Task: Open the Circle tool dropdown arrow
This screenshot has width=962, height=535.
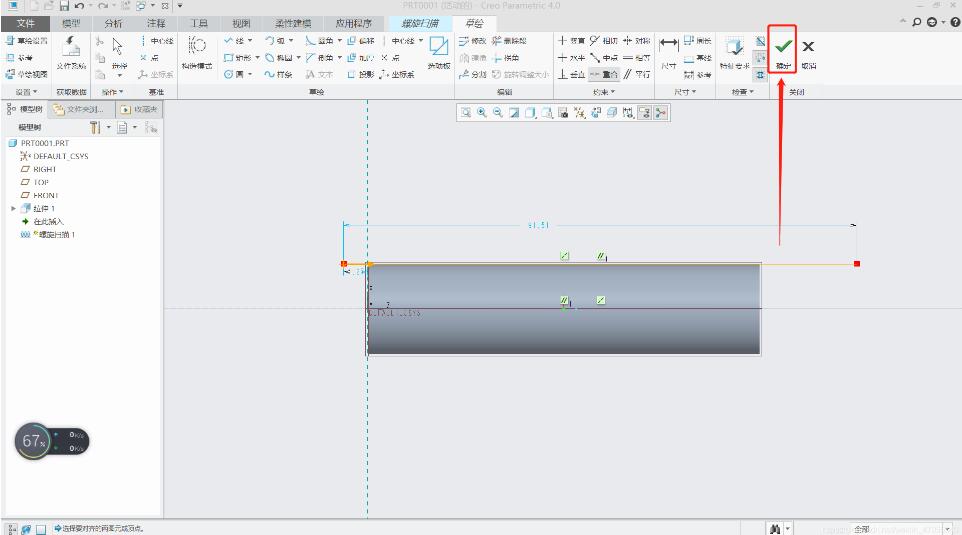Action: coord(250,74)
